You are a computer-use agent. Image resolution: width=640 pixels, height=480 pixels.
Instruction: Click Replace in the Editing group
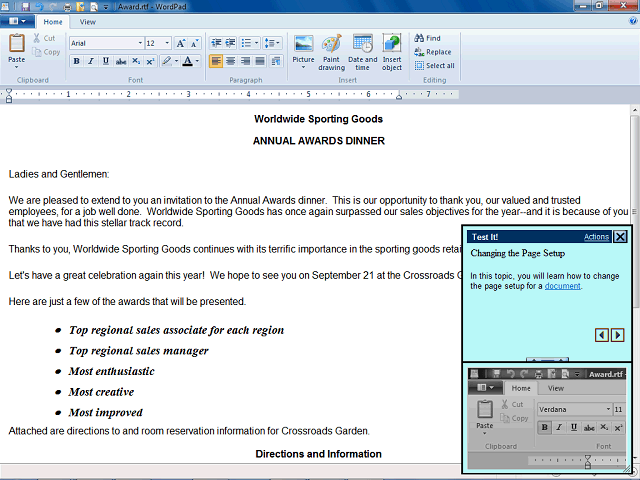(x=433, y=52)
